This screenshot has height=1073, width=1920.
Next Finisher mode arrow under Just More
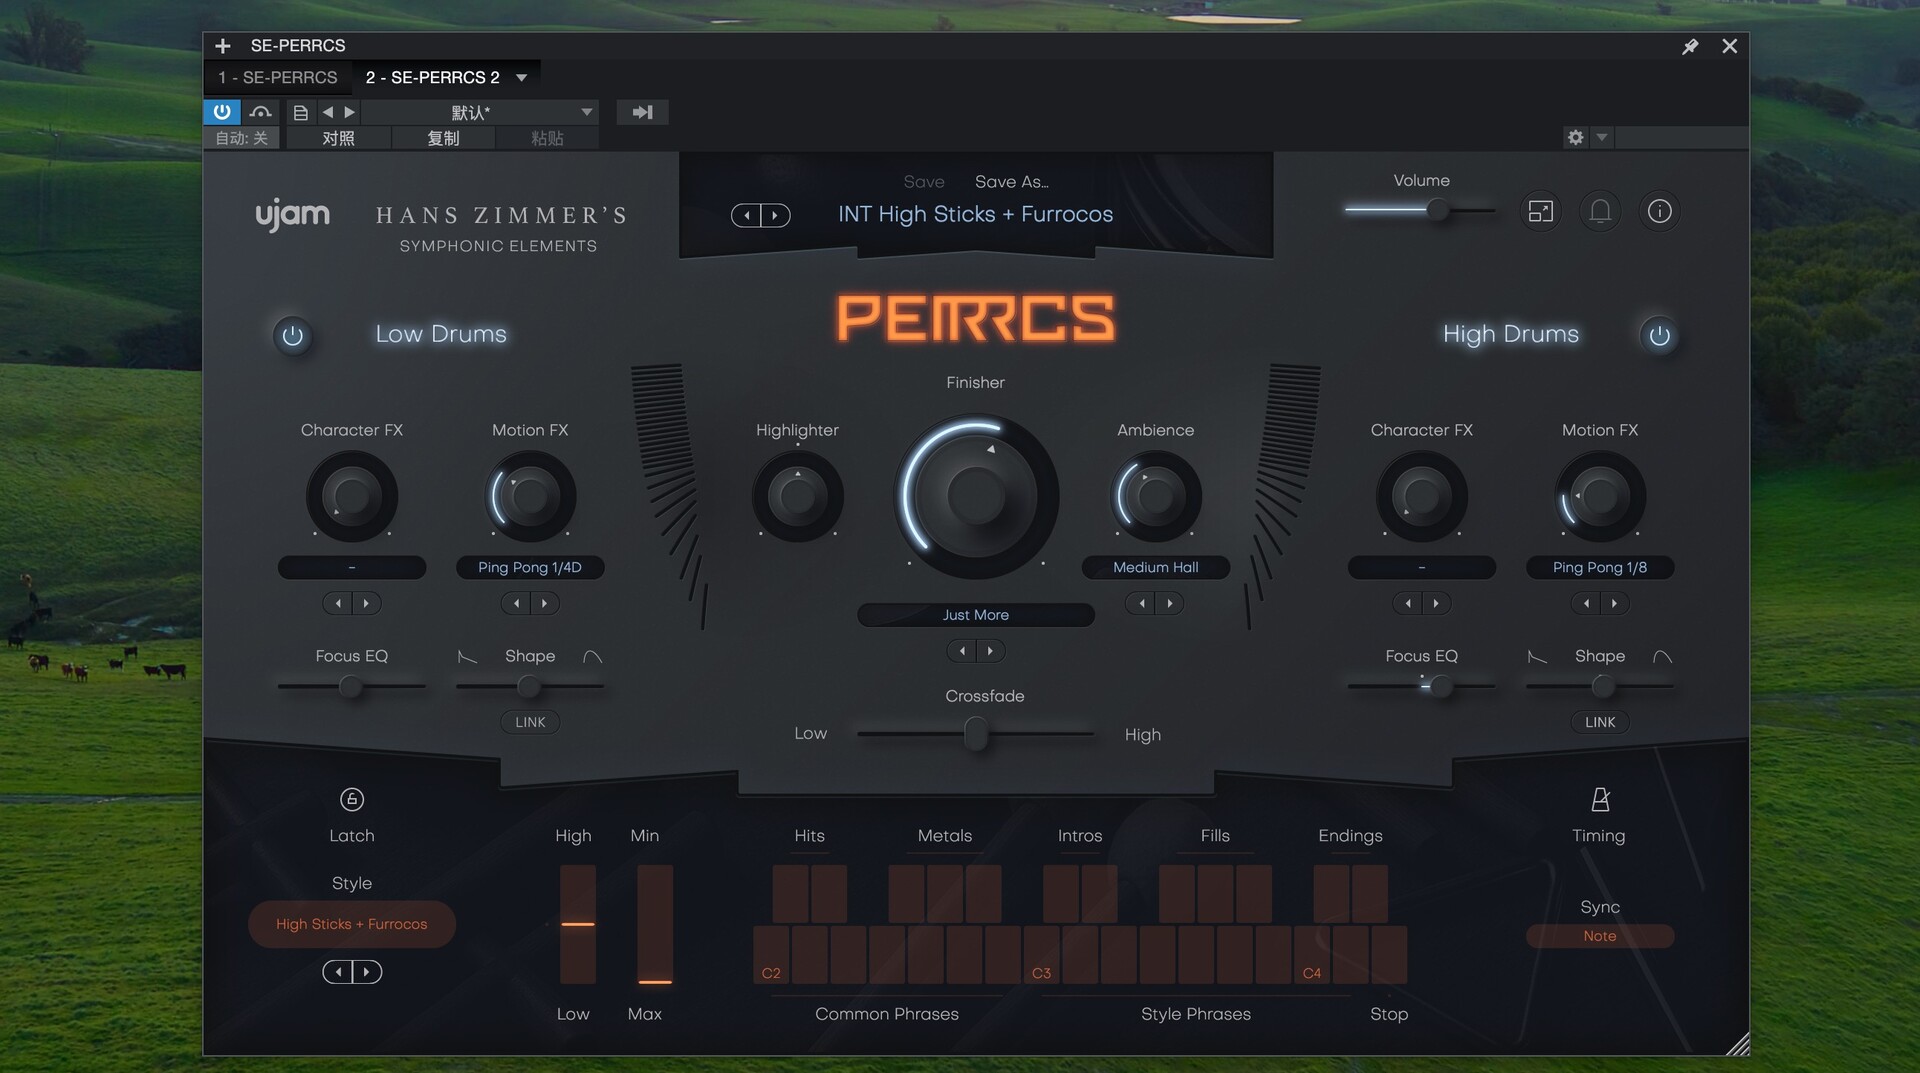pos(991,651)
